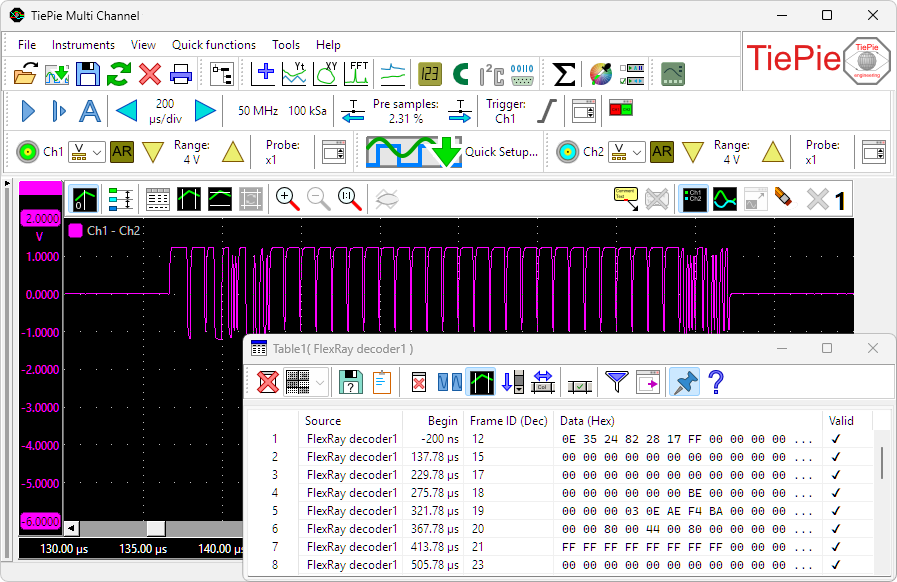Click the green refresh arrows icon

click(118, 74)
